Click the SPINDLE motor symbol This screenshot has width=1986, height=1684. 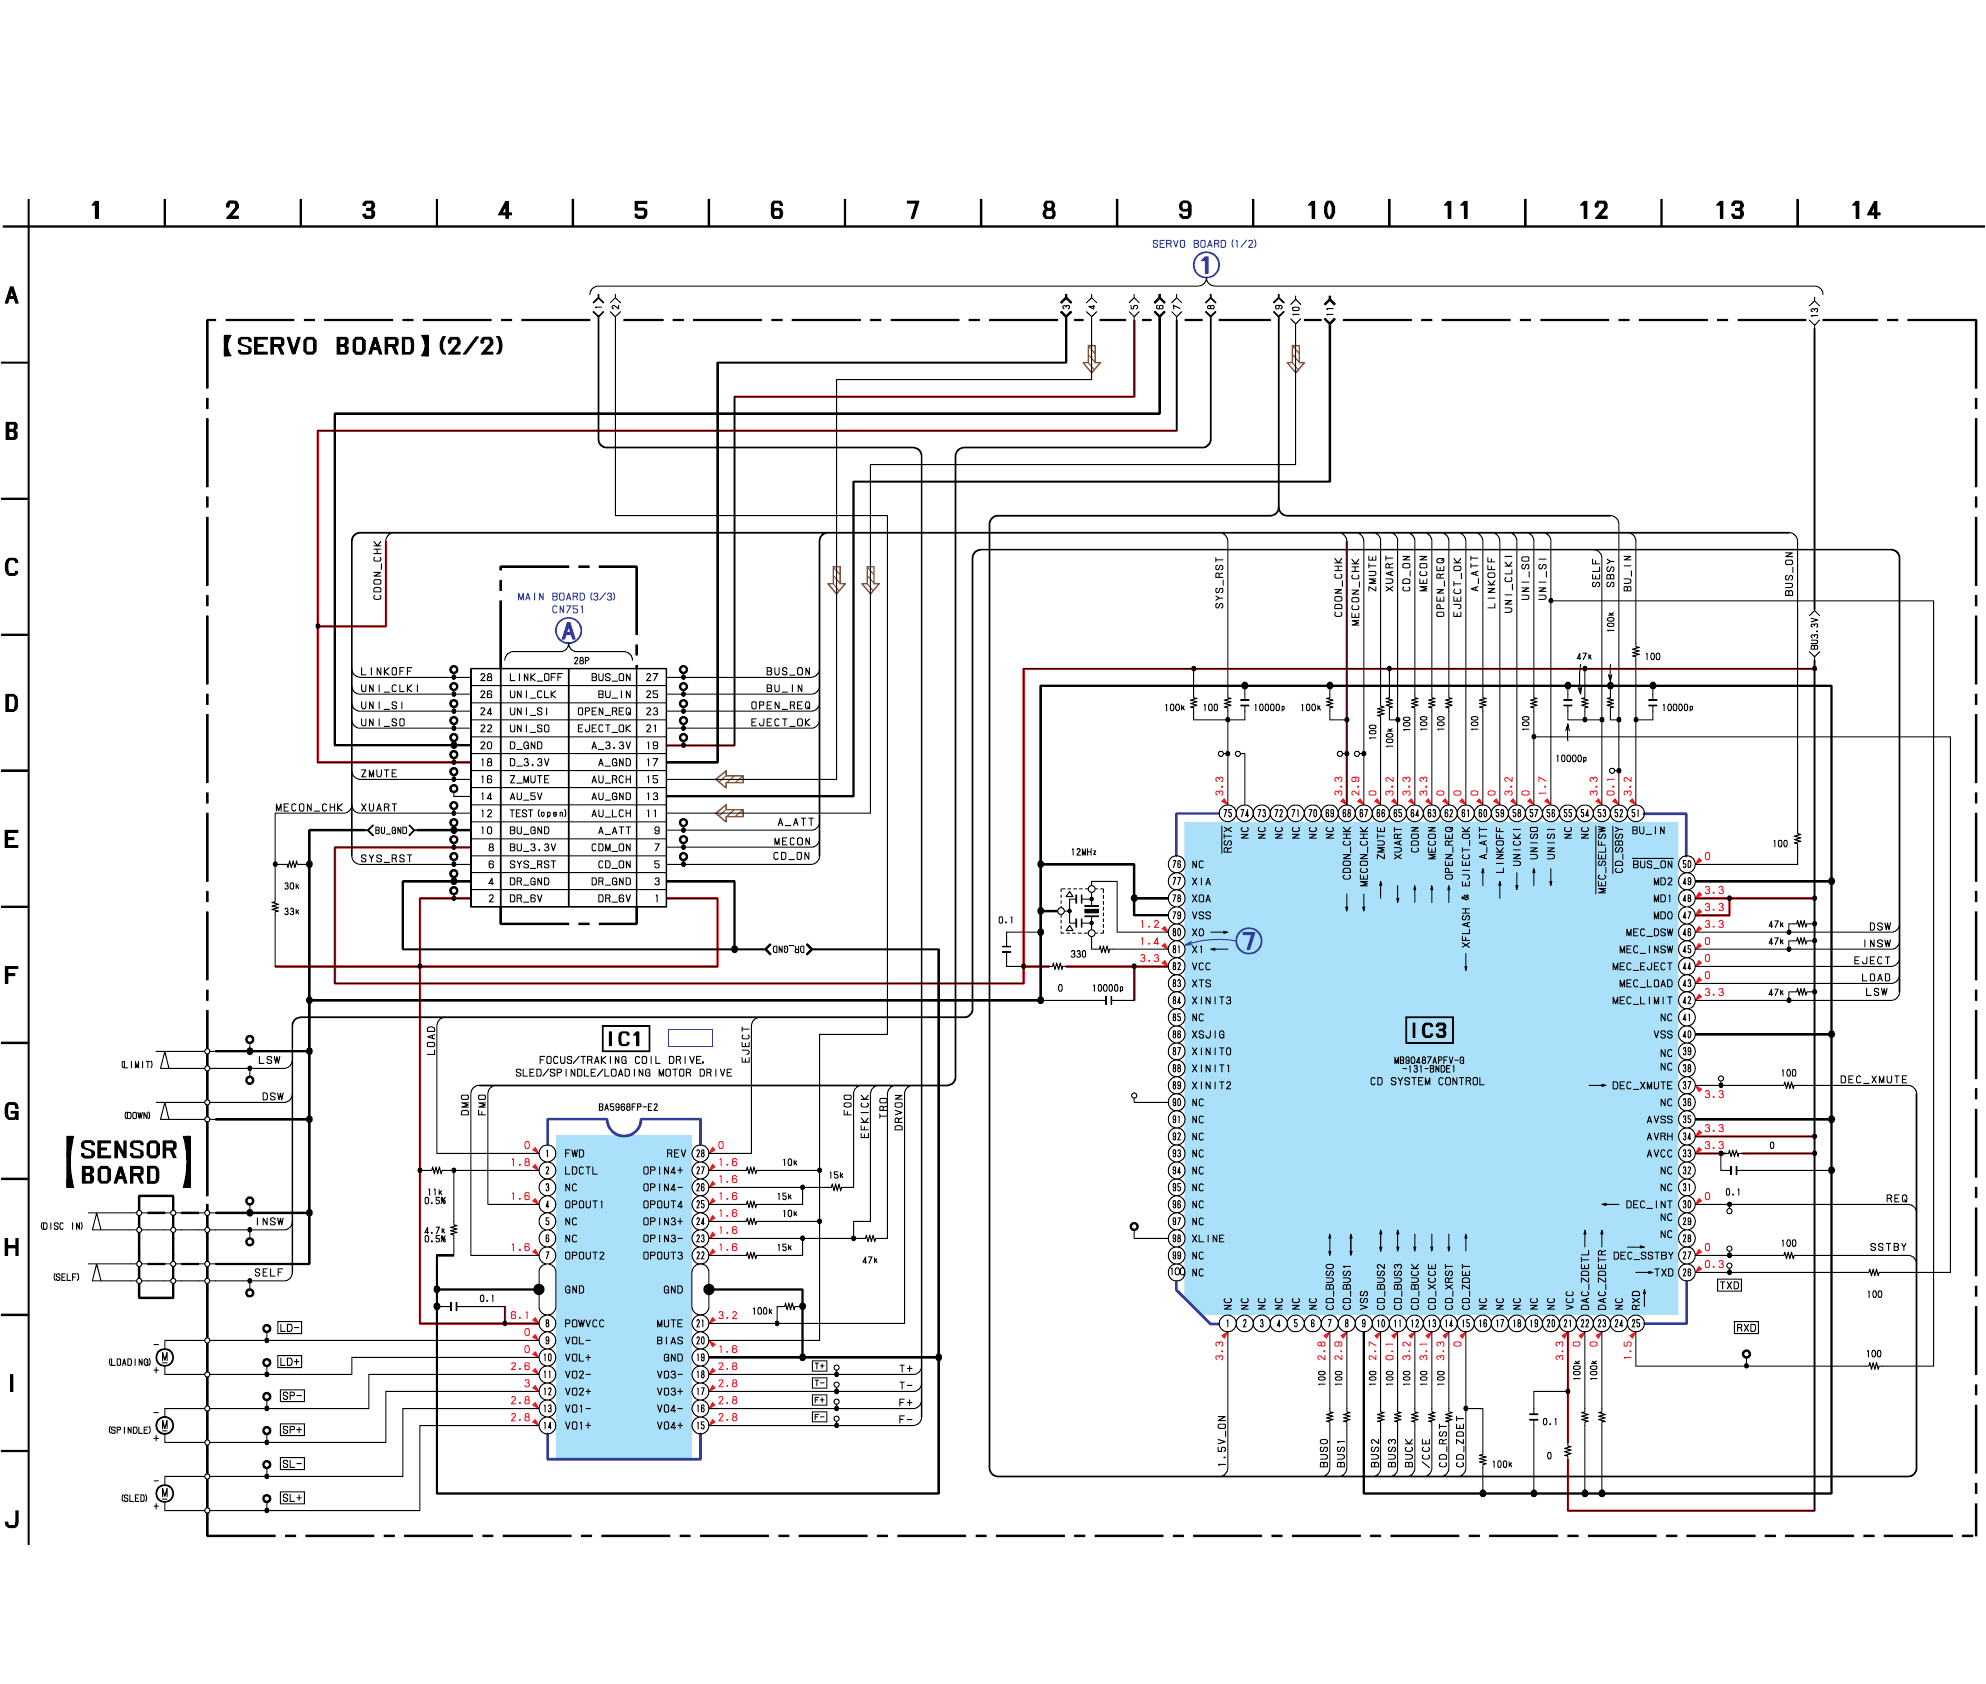[x=165, y=1425]
